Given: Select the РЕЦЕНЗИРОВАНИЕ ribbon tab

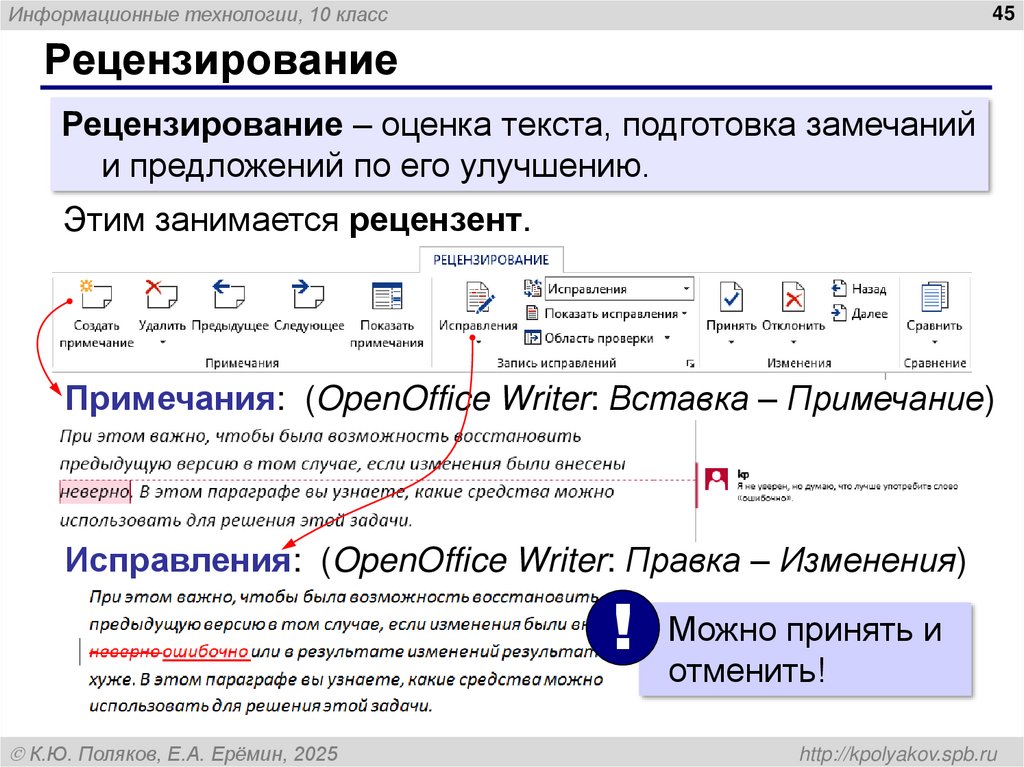Looking at the screenshot, I should (x=490, y=260).
